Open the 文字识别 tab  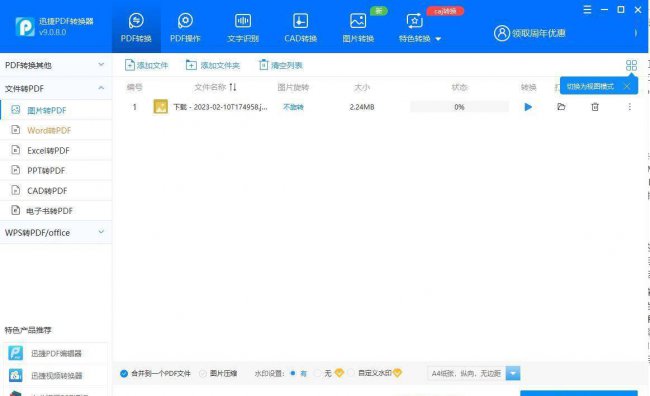[243, 27]
